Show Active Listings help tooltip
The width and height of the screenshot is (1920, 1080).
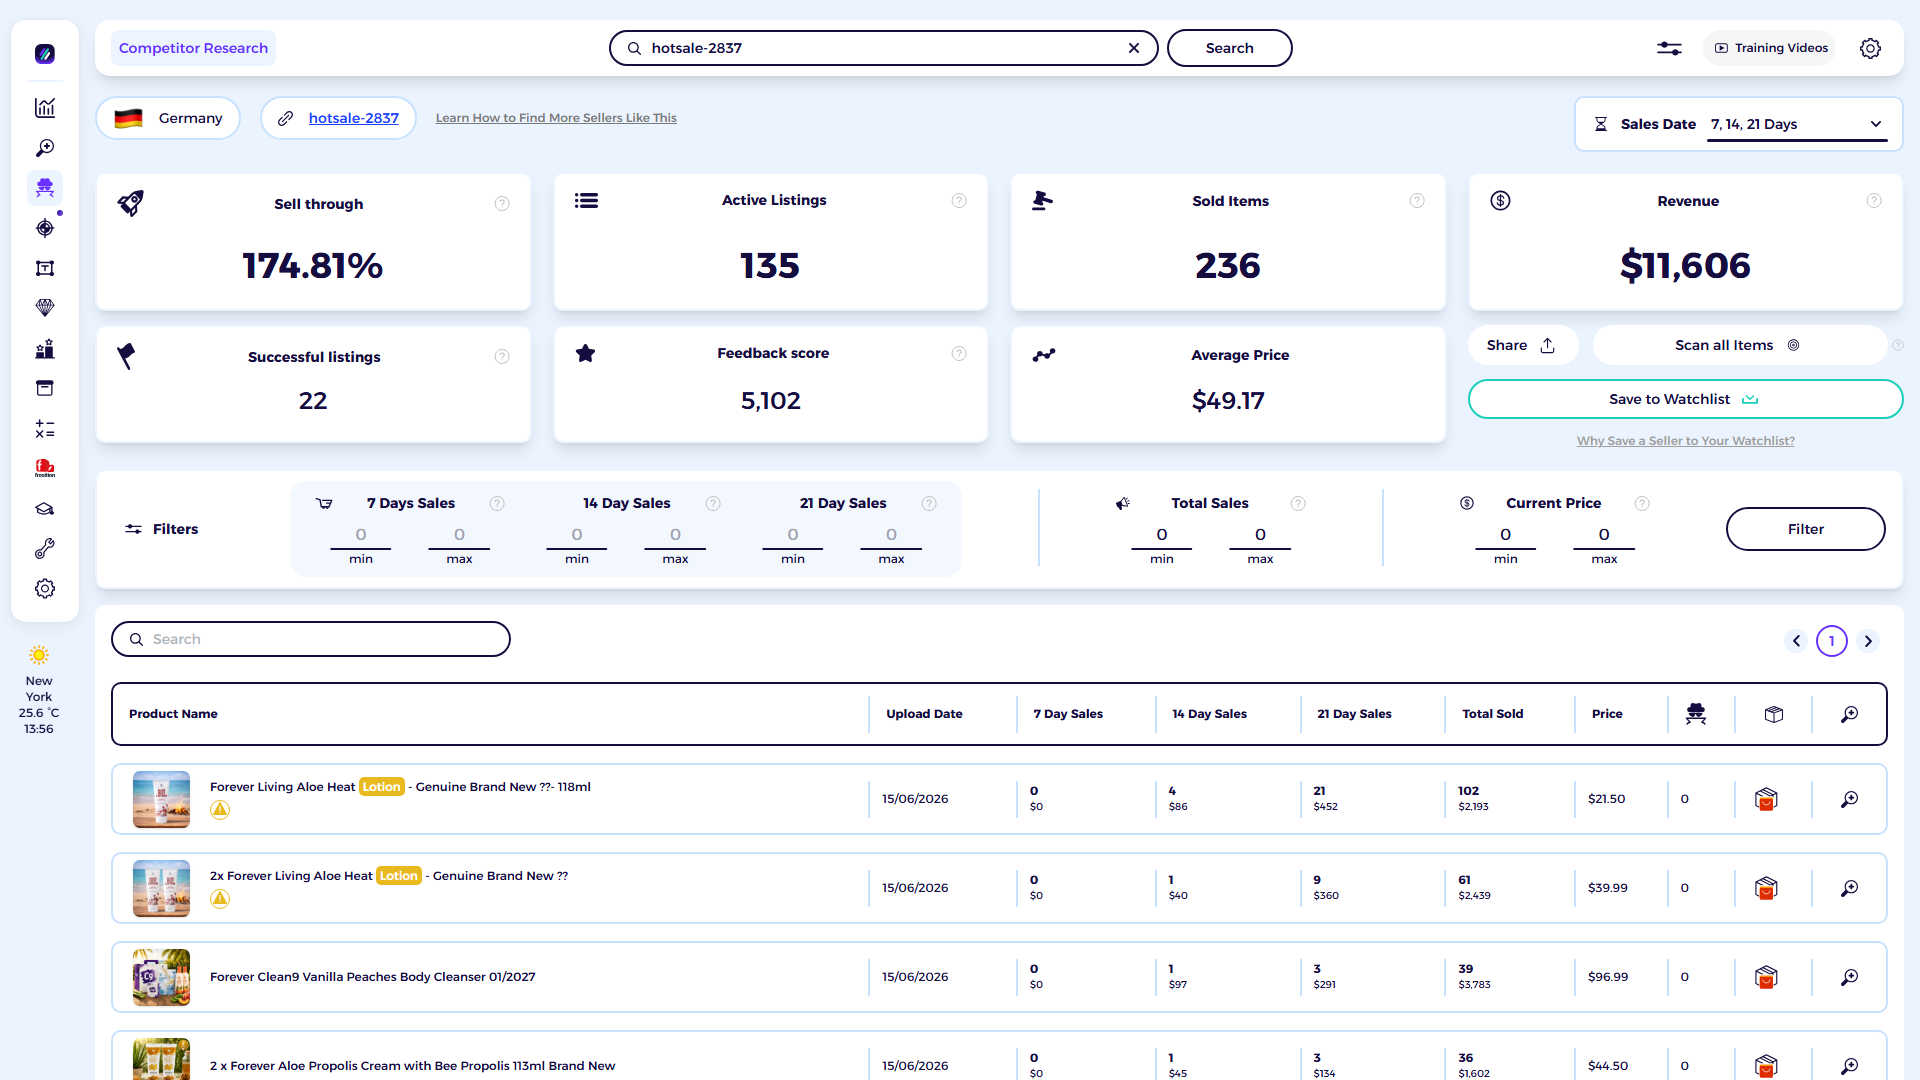[959, 201]
